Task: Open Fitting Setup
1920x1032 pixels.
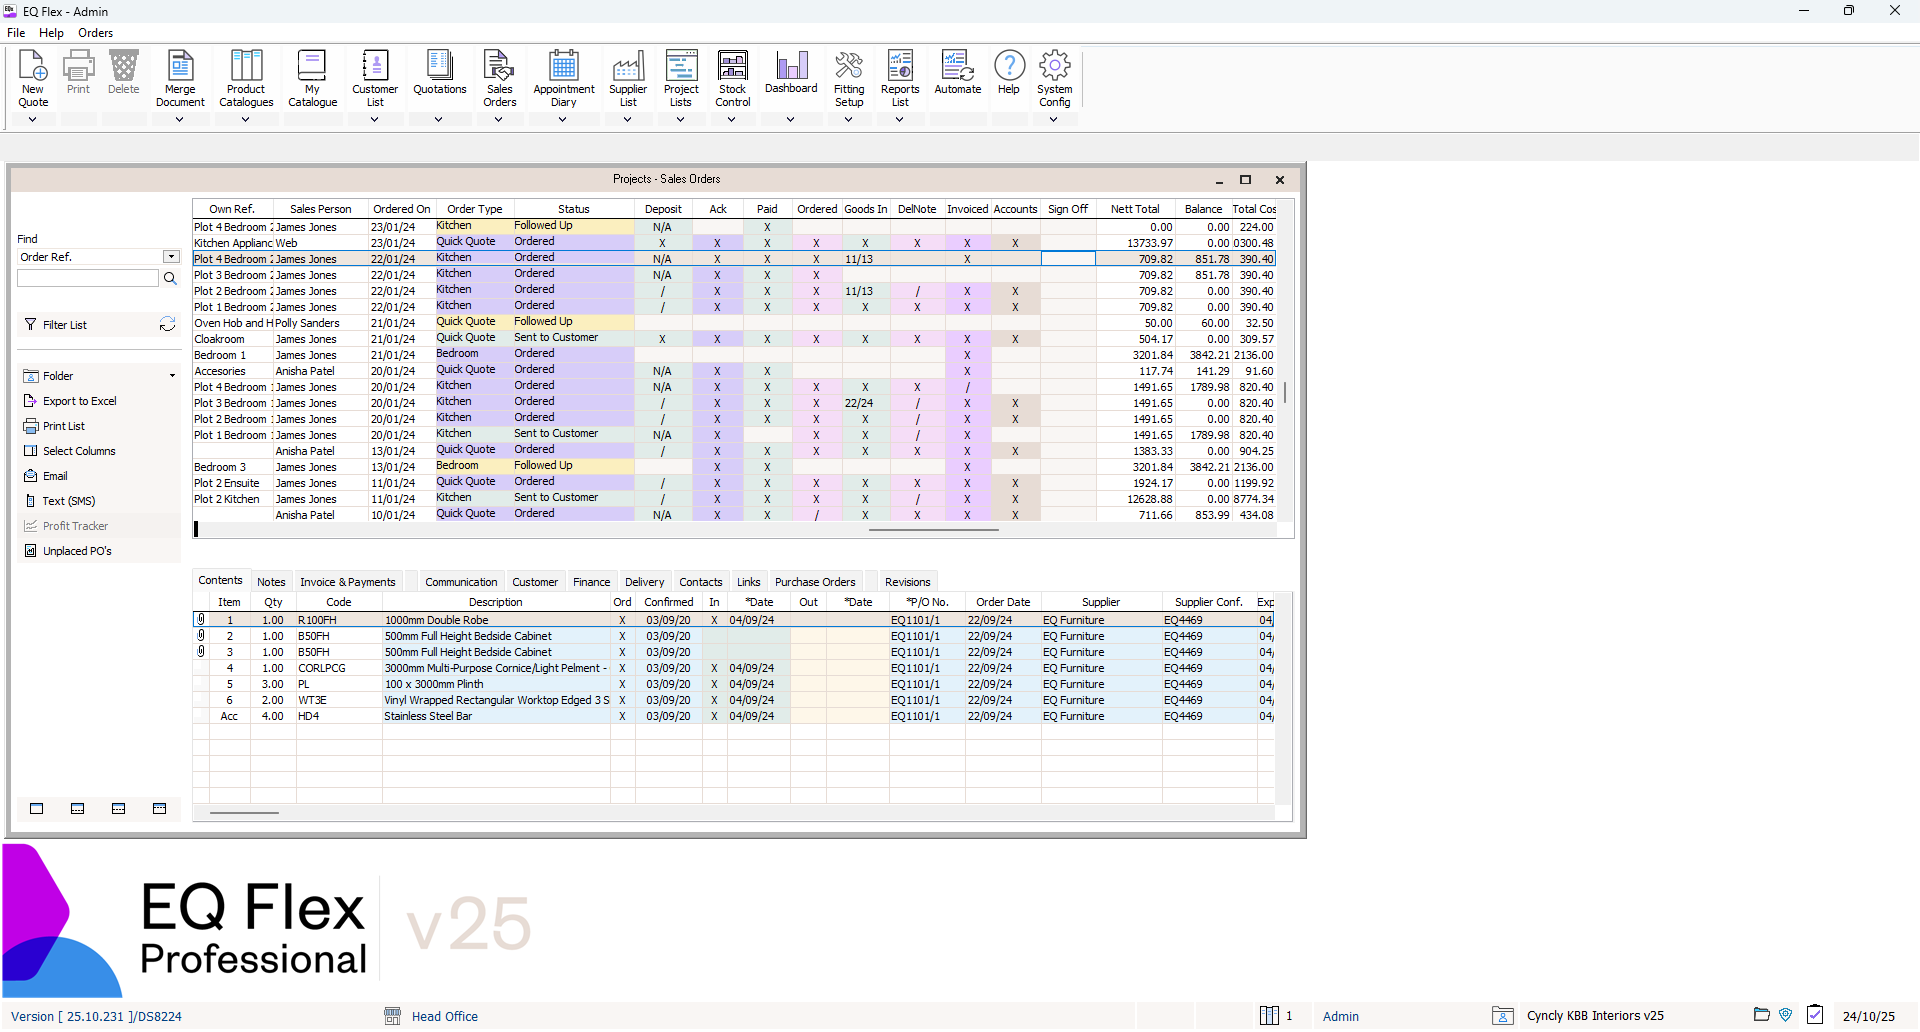Action: click(x=849, y=75)
